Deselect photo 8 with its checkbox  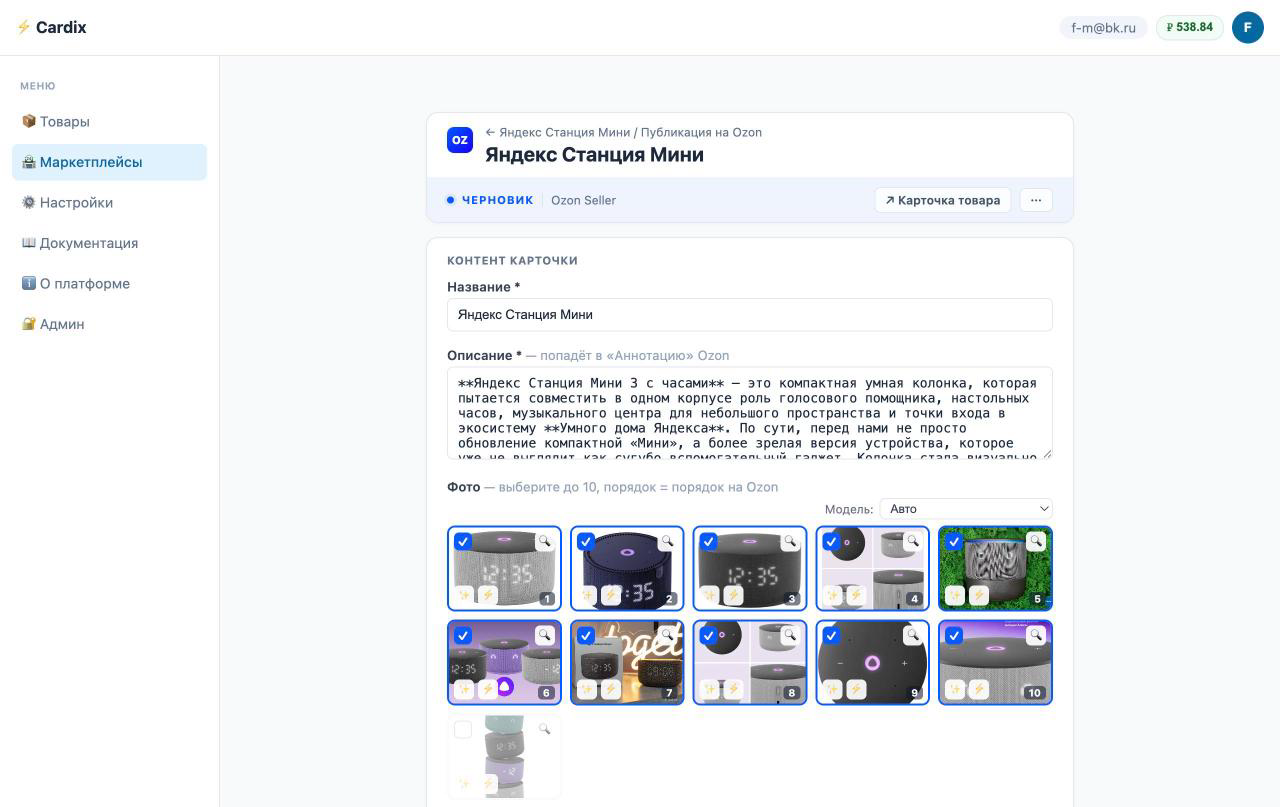point(709,636)
